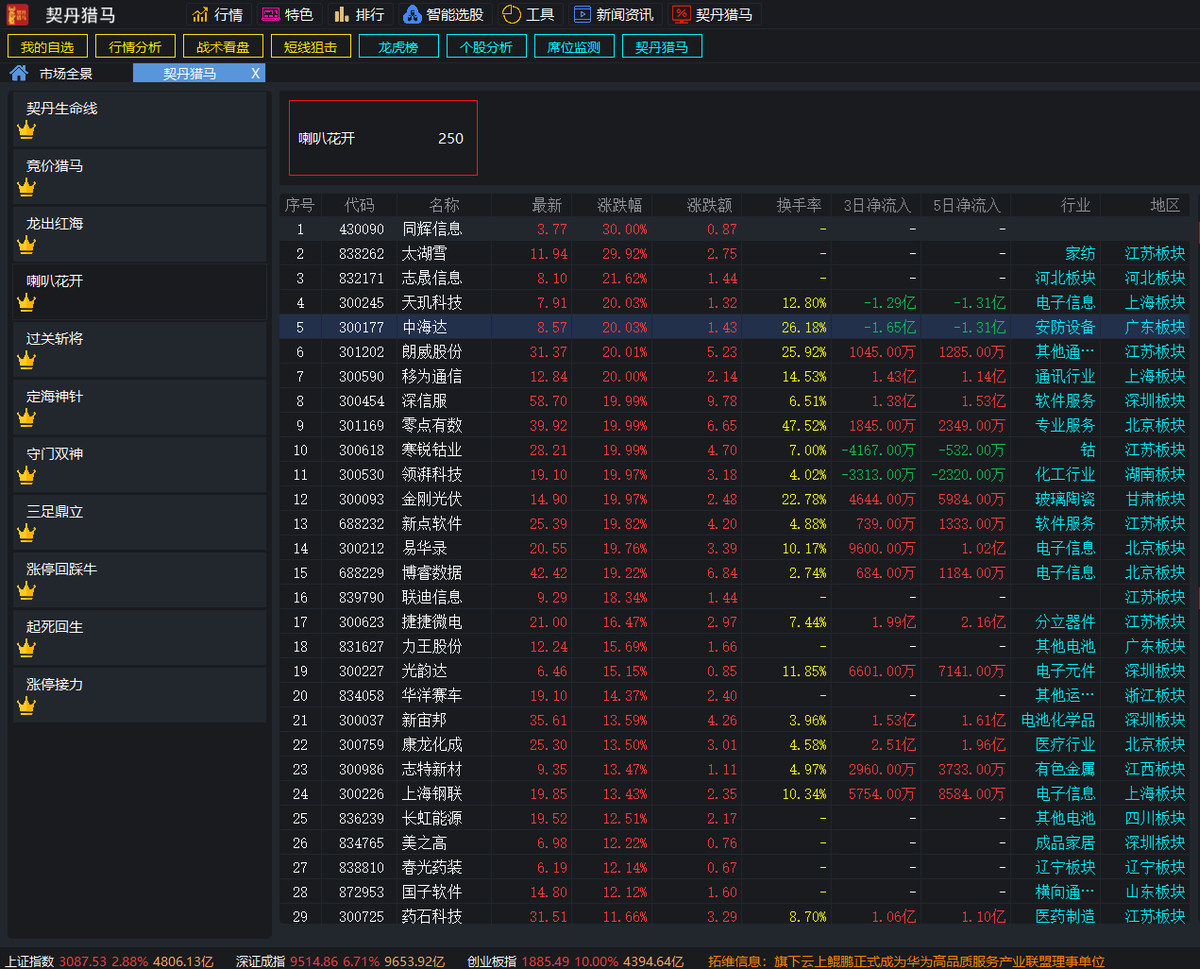Open the 排行 ranking icon
This screenshot has width=1200, height=969.
coord(358,14)
